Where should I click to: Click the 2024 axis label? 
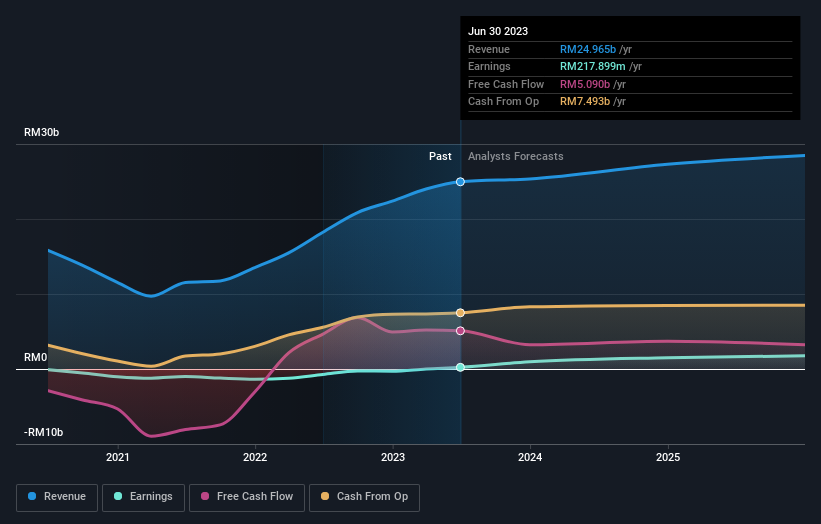[x=530, y=457]
